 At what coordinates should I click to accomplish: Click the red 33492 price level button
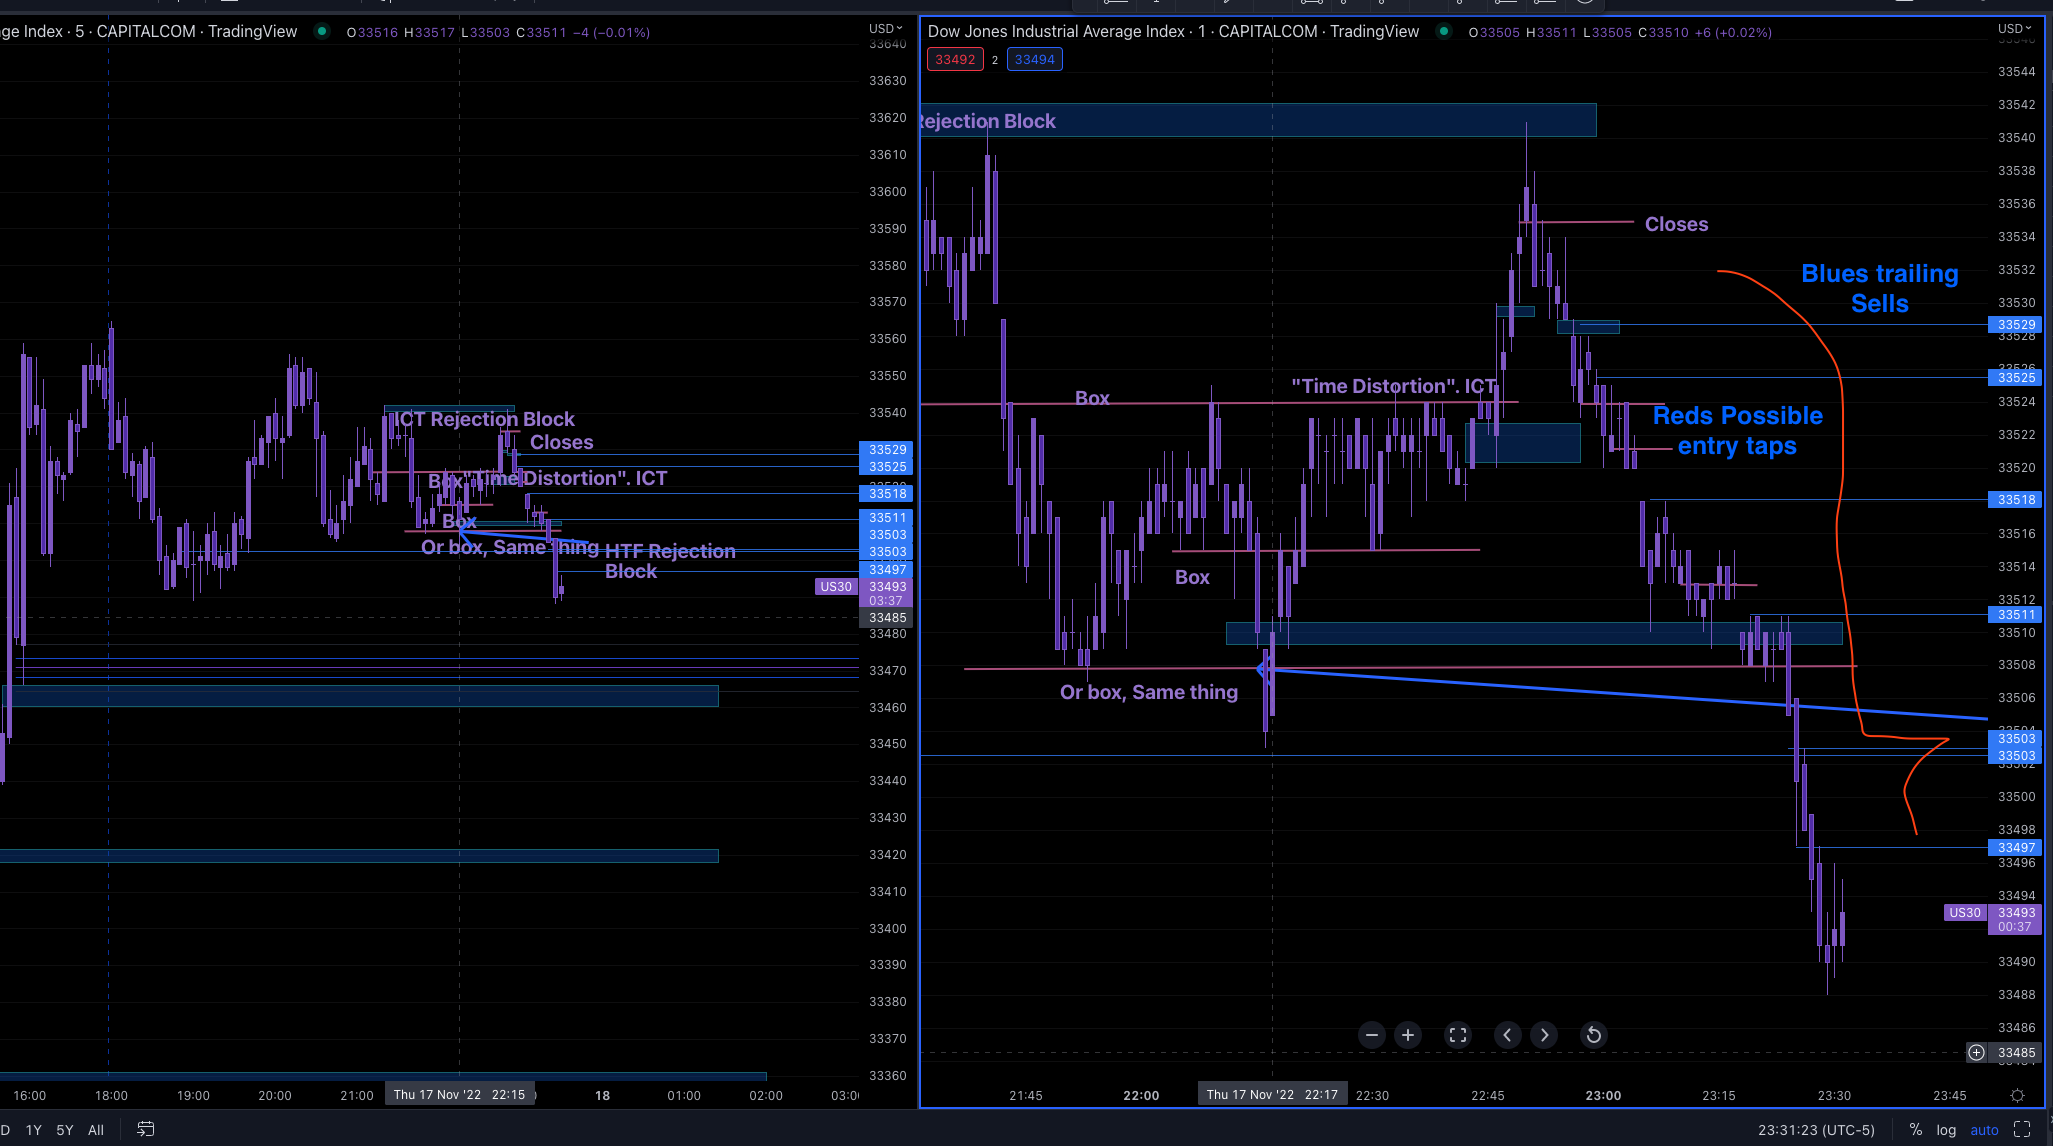coord(954,59)
